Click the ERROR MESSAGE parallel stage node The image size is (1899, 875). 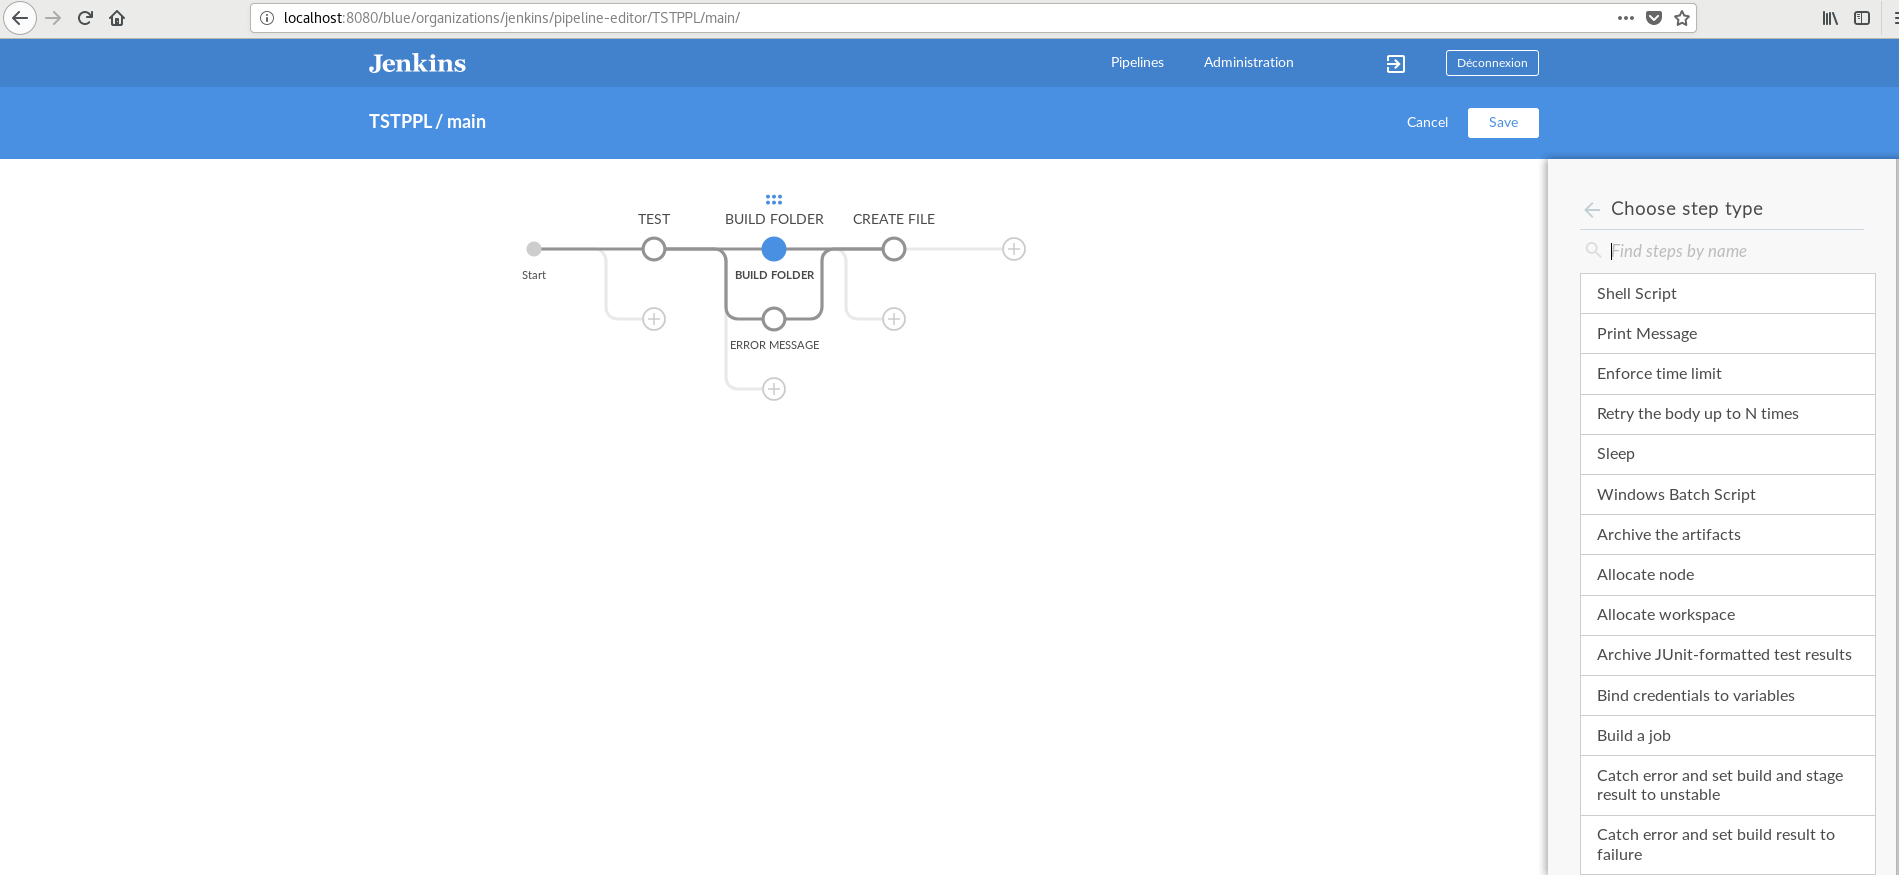point(774,319)
